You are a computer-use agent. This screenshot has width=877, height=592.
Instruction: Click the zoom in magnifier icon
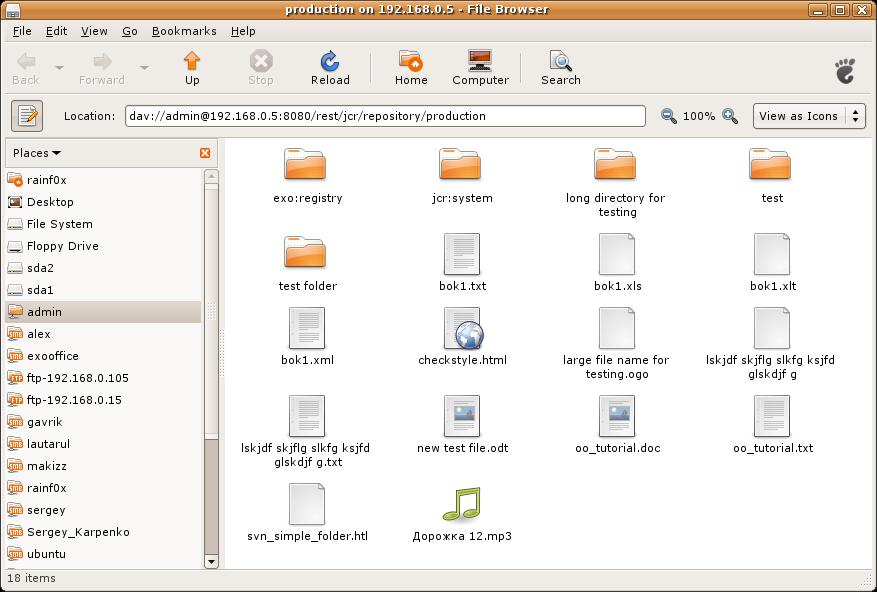pyautogui.click(x=730, y=116)
